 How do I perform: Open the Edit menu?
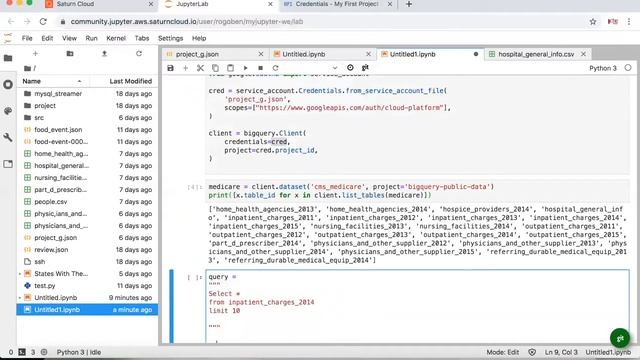47,38
